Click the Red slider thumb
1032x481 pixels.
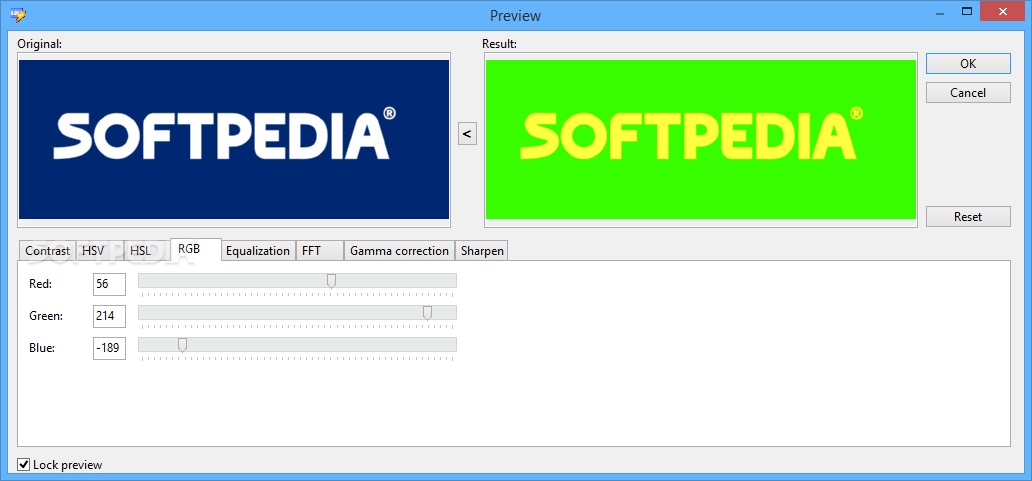pyautogui.click(x=332, y=282)
